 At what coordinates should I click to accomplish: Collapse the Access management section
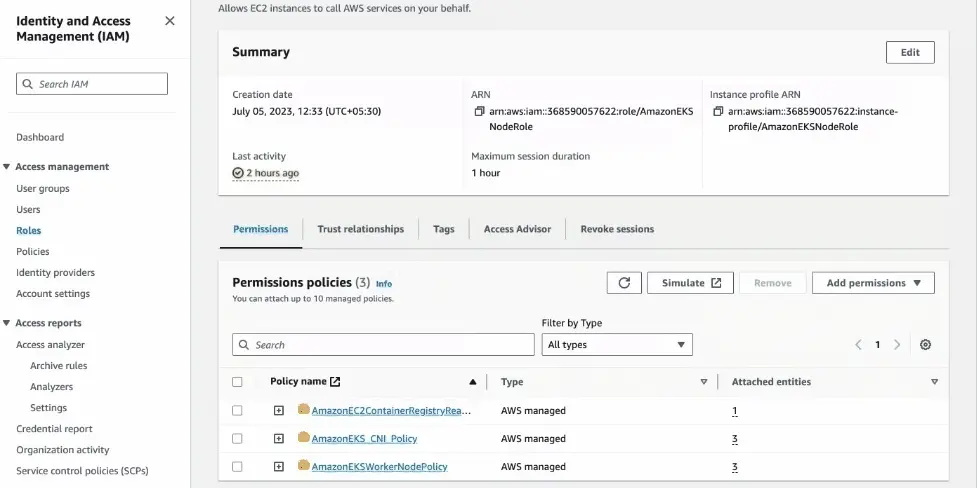tap(7, 167)
